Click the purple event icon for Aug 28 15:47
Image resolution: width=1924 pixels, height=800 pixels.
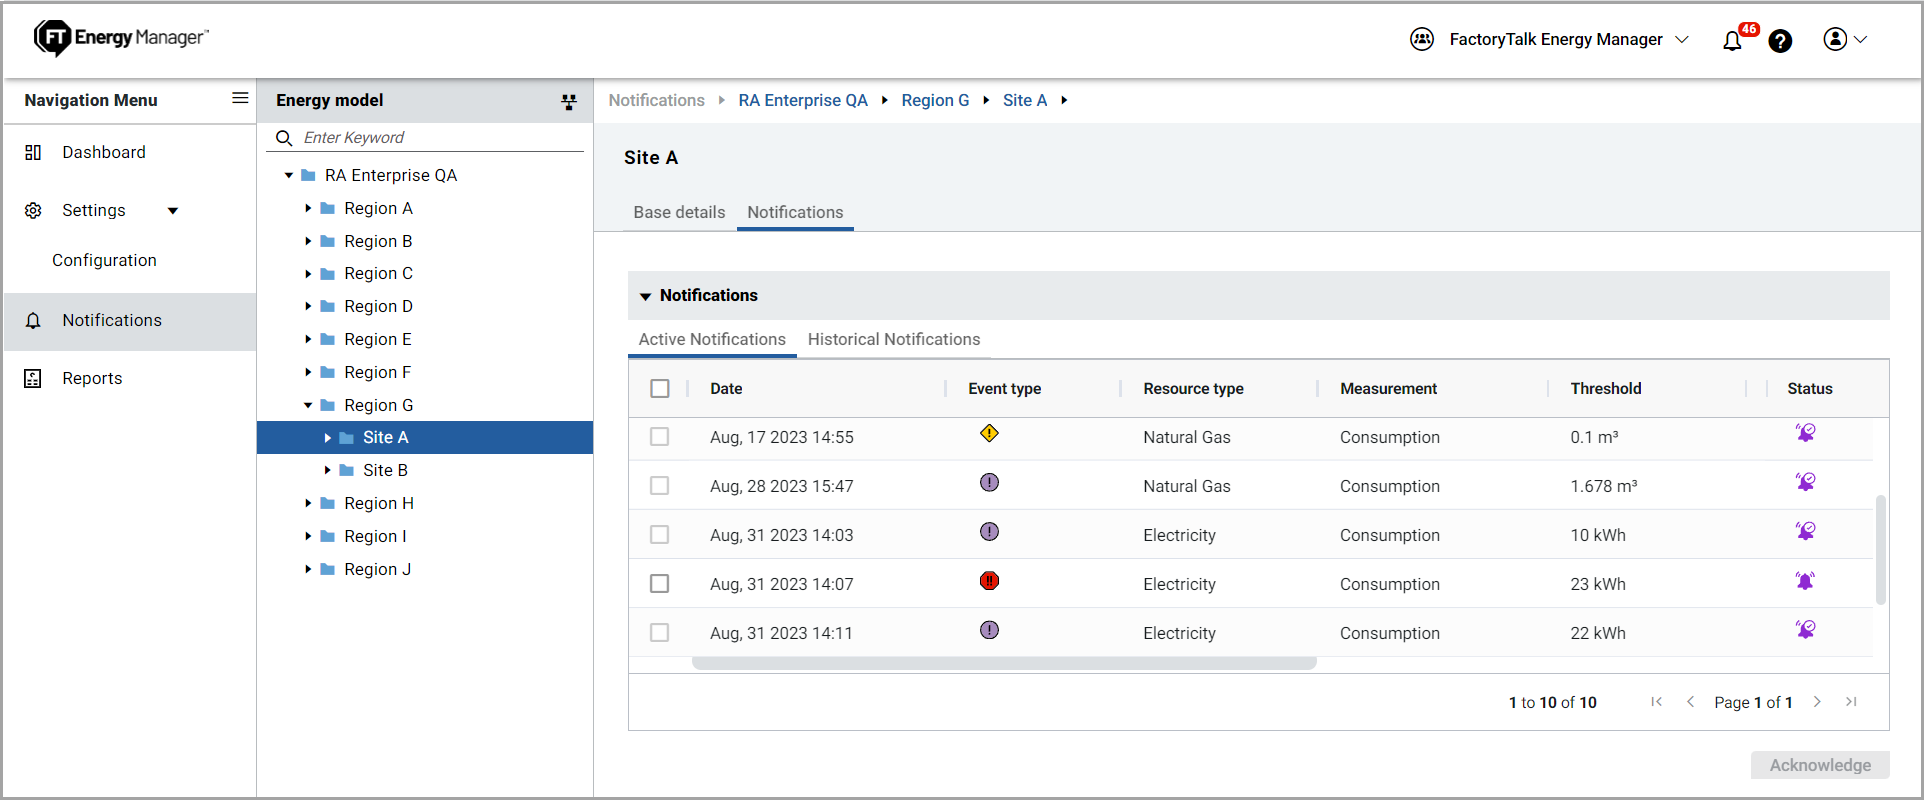tap(989, 482)
